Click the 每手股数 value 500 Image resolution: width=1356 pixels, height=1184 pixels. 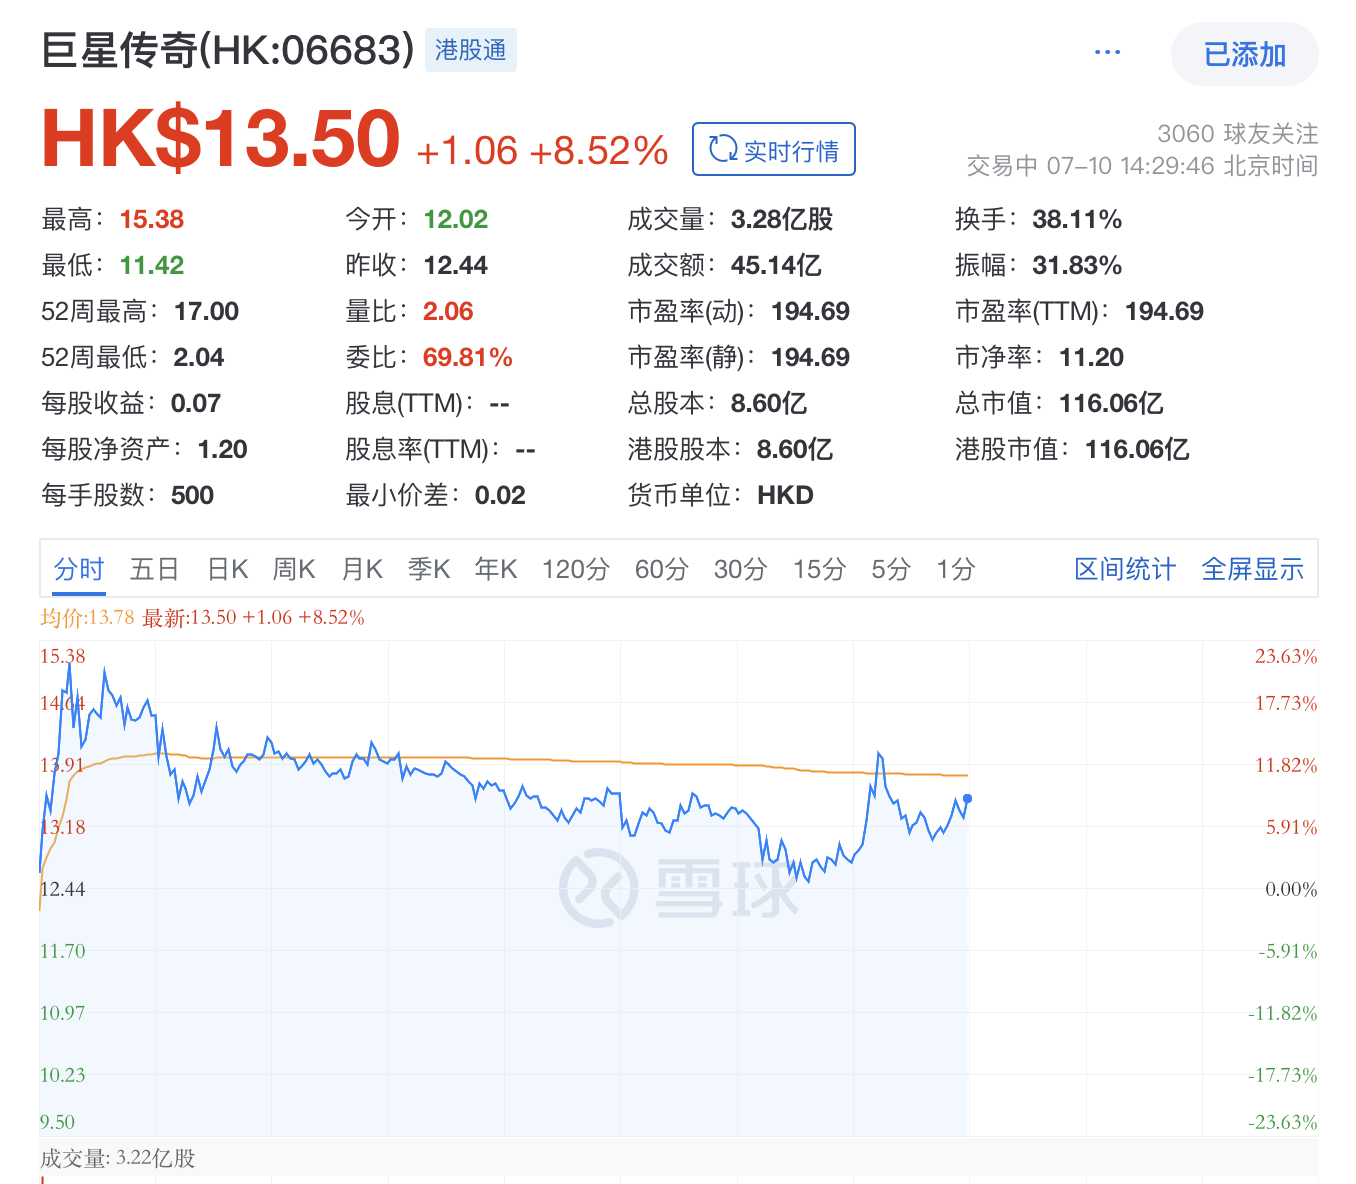coord(193,495)
